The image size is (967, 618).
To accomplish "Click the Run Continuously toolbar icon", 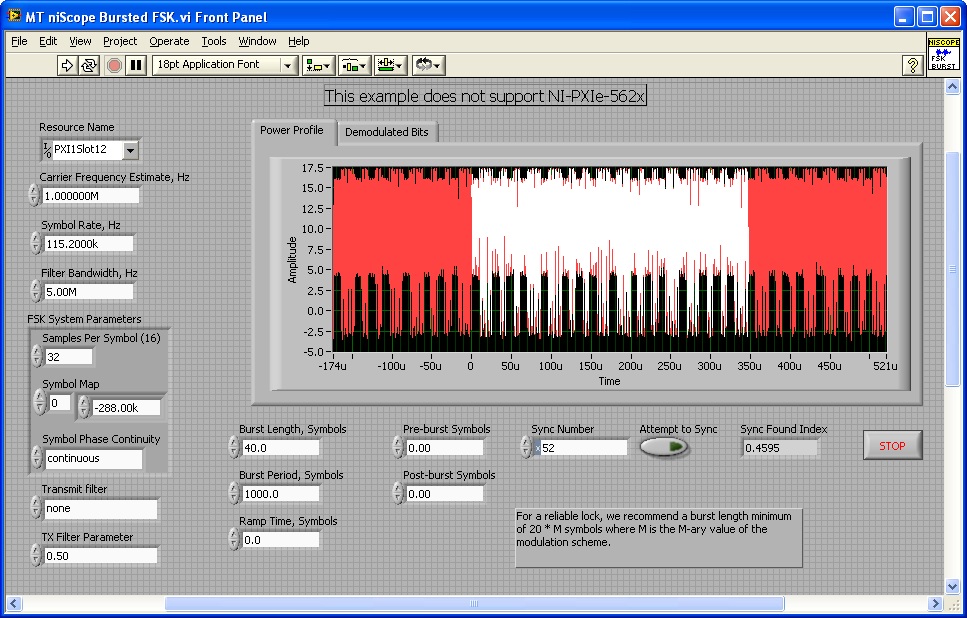I will coord(88,65).
